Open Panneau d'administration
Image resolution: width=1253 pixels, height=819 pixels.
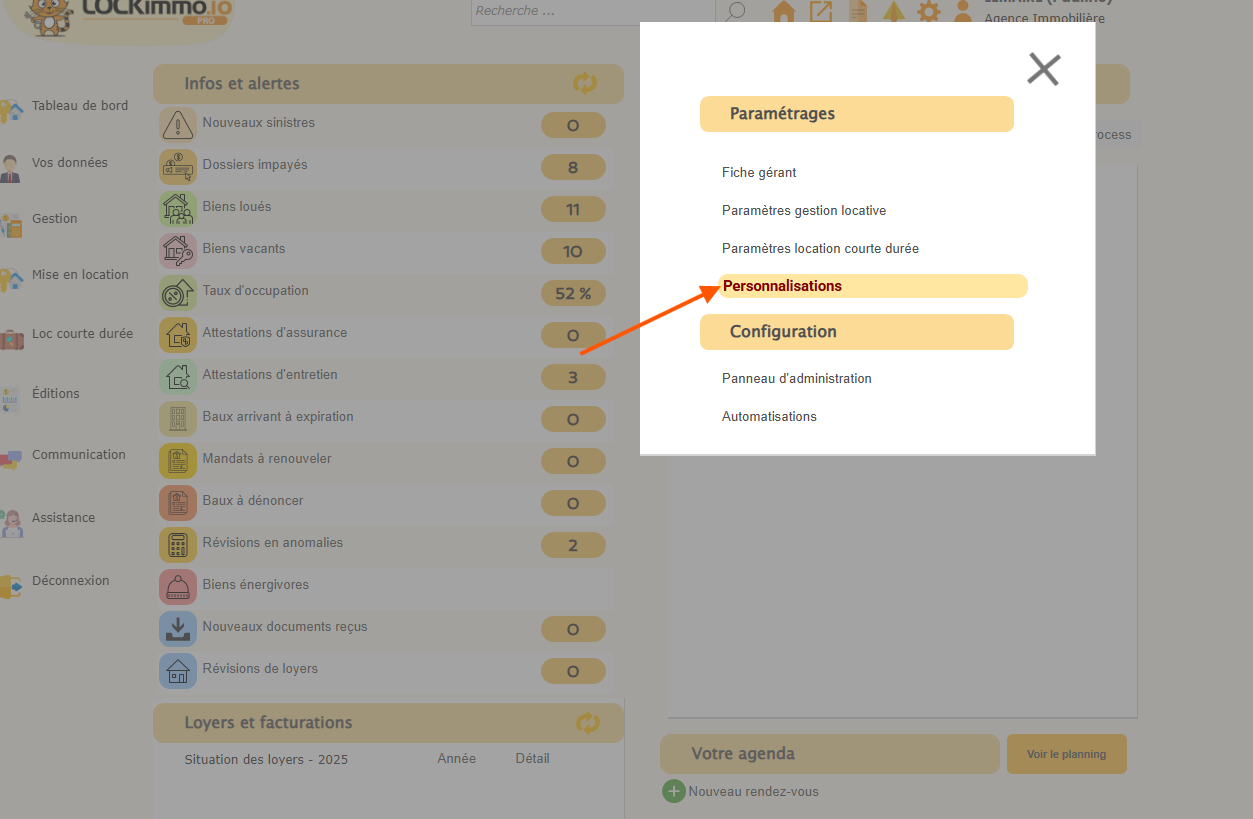pyautogui.click(x=797, y=379)
